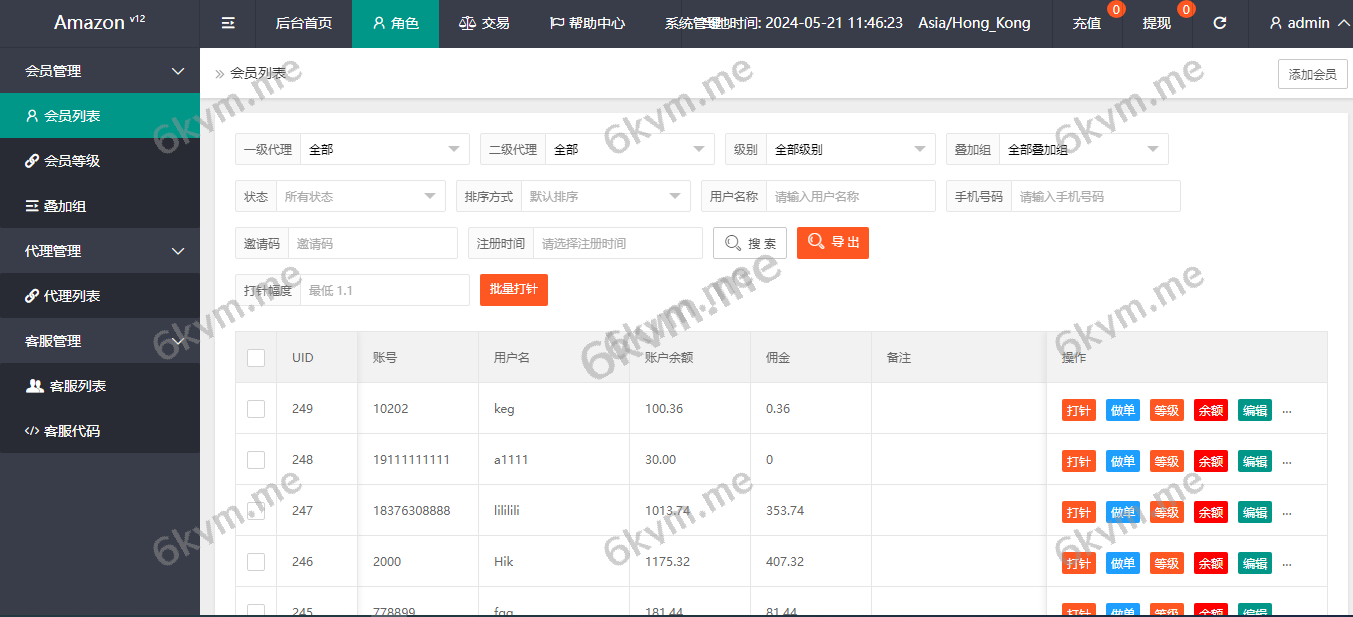This screenshot has height=617, width=1353.
Task: Check the box for UID 247
Action: point(256,511)
